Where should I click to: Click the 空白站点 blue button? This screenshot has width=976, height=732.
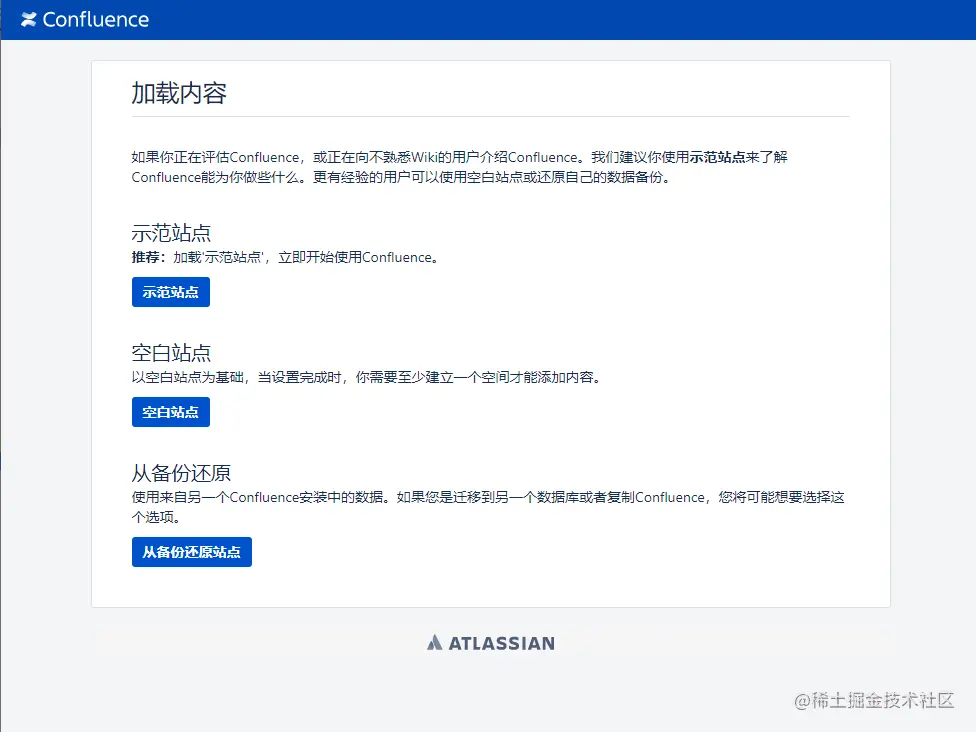170,412
